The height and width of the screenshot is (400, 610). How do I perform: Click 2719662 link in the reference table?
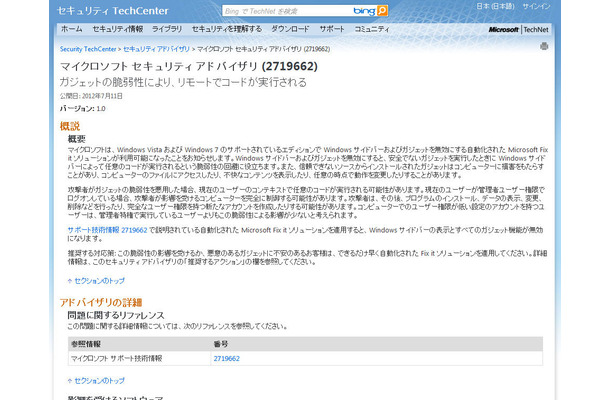pyautogui.click(x=226, y=358)
